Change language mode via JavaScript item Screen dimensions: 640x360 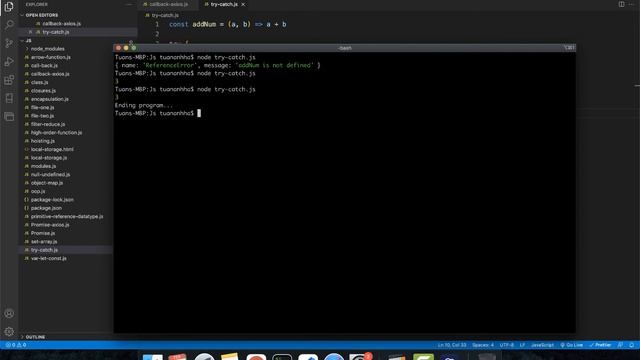(542, 345)
